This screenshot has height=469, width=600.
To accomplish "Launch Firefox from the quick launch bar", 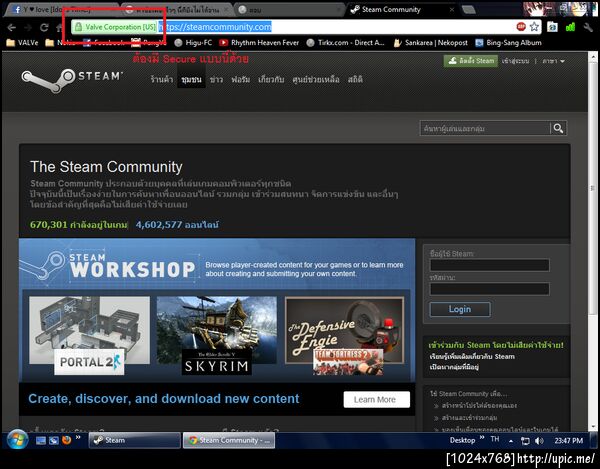I will (x=67, y=440).
